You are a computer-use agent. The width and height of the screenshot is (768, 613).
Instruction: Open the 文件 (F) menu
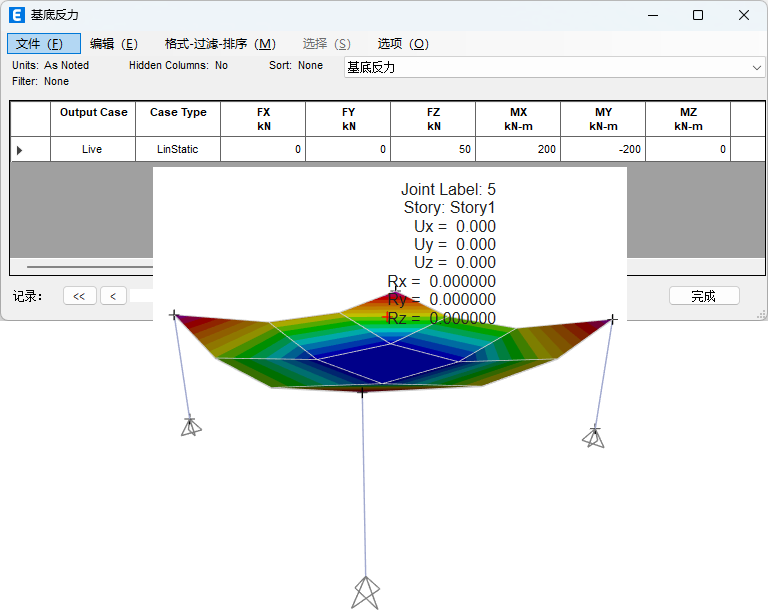coord(43,44)
